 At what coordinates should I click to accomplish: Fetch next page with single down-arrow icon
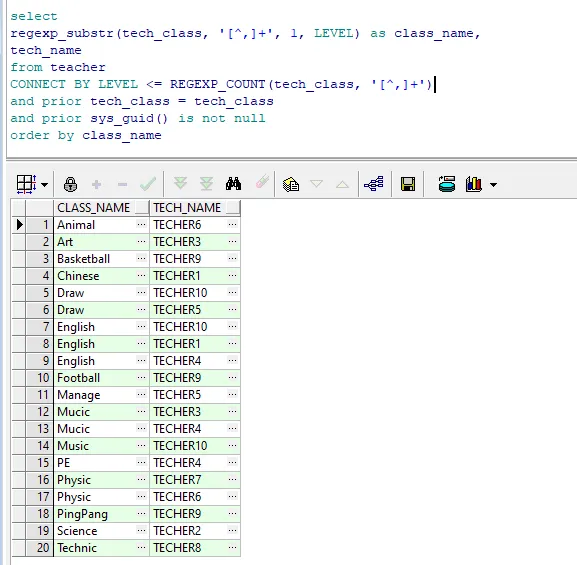coord(180,184)
